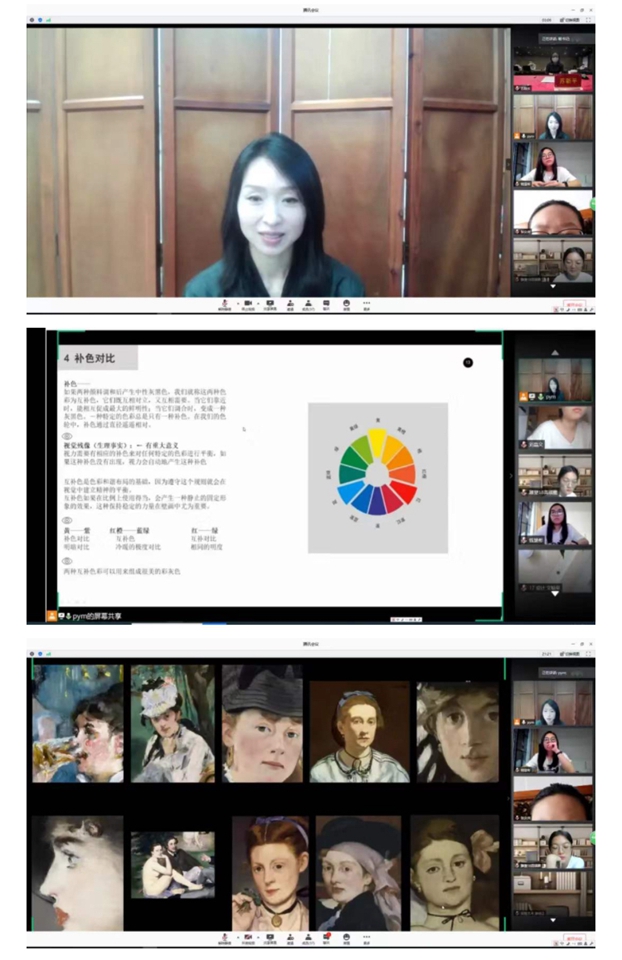Start screen sharing from the top meeting toolbar
This screenshot has height=960, width=622.
point(270,304)
